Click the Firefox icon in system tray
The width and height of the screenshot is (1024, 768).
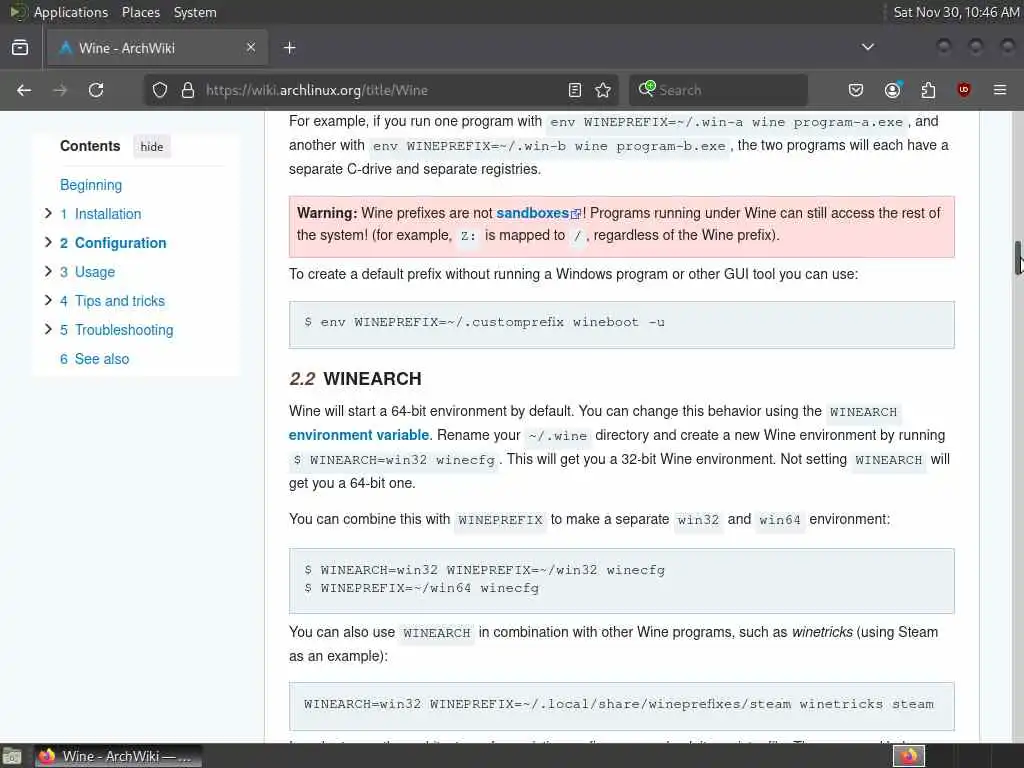[x=909, y=756]
